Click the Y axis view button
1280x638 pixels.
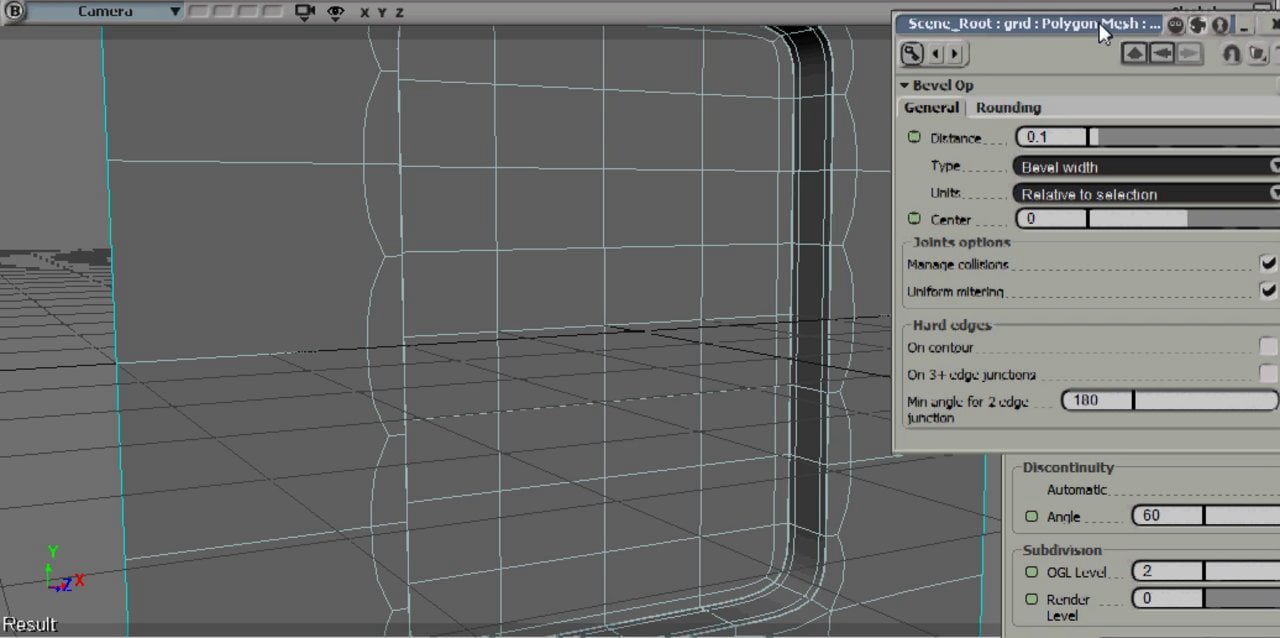coord(382,13)
